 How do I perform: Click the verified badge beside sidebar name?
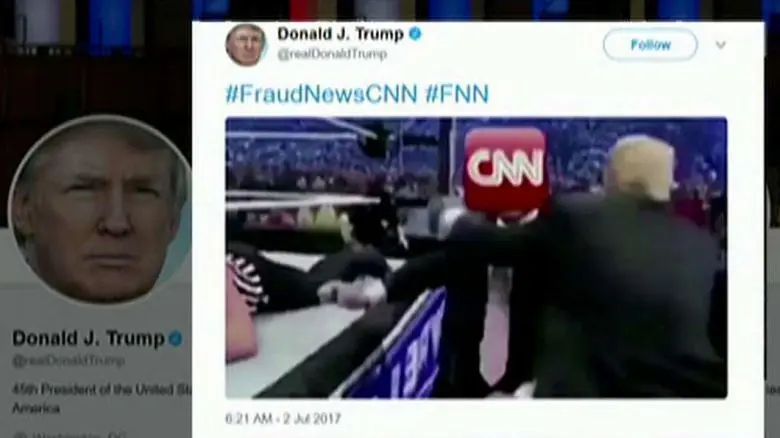point(175,339)
